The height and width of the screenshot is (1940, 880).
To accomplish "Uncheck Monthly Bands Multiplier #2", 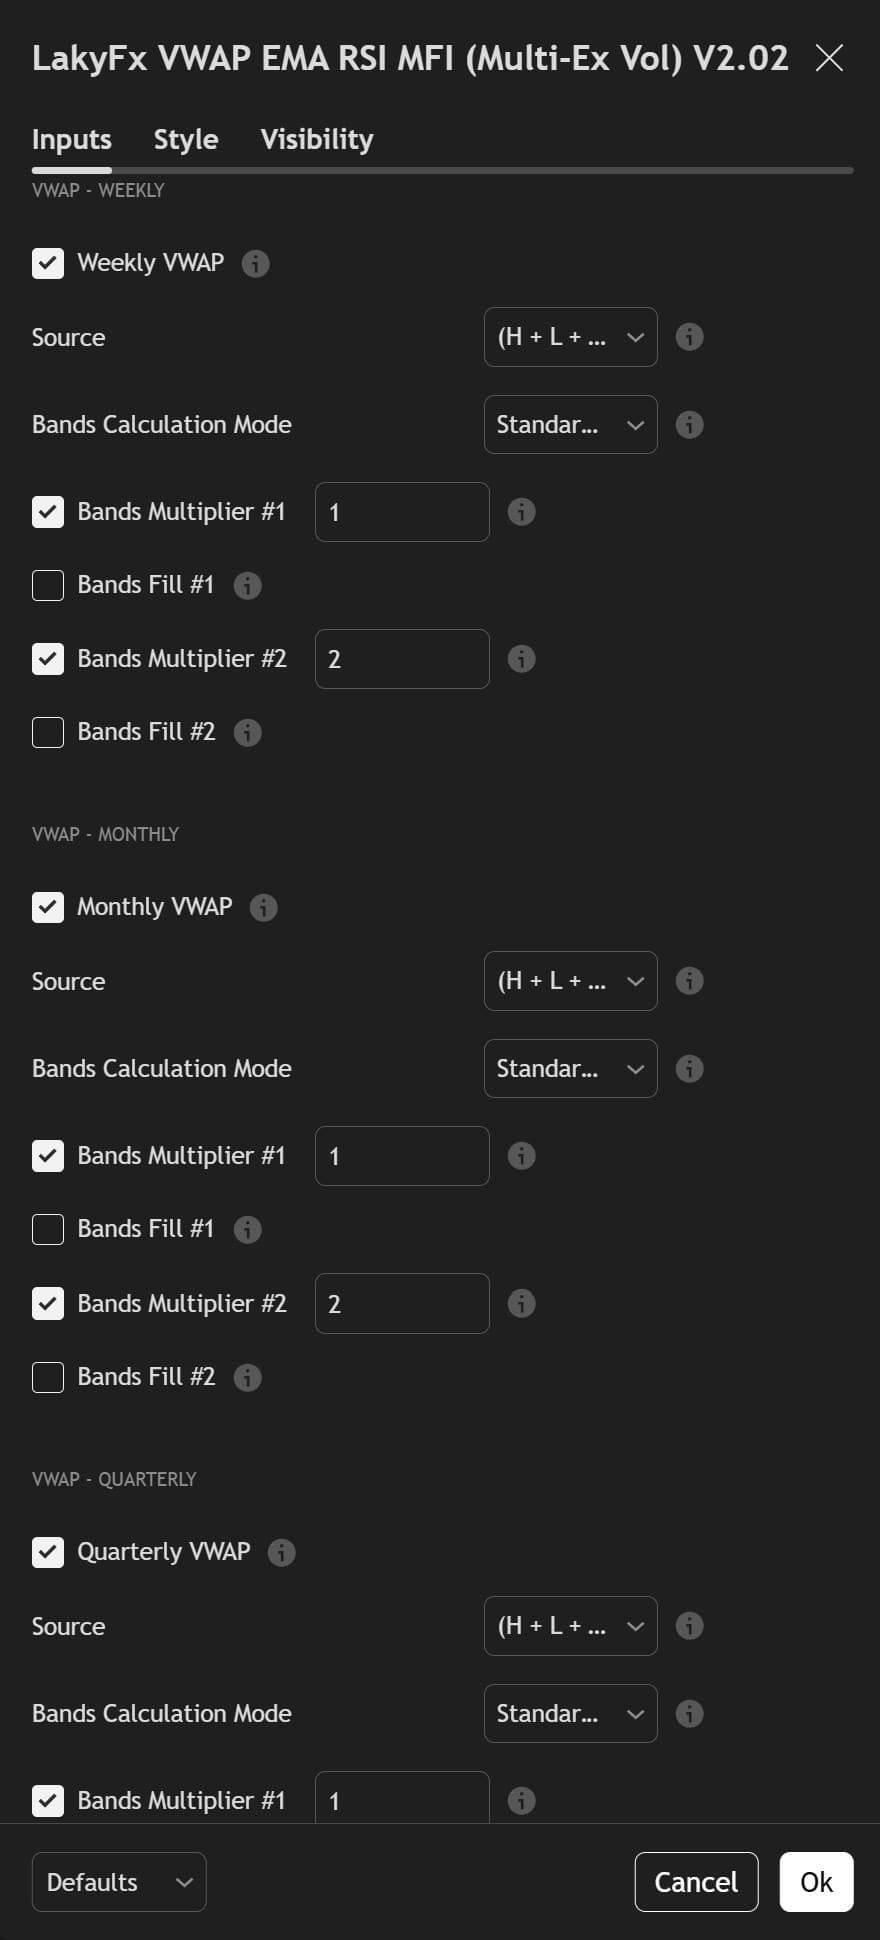I will (48, 1303).
